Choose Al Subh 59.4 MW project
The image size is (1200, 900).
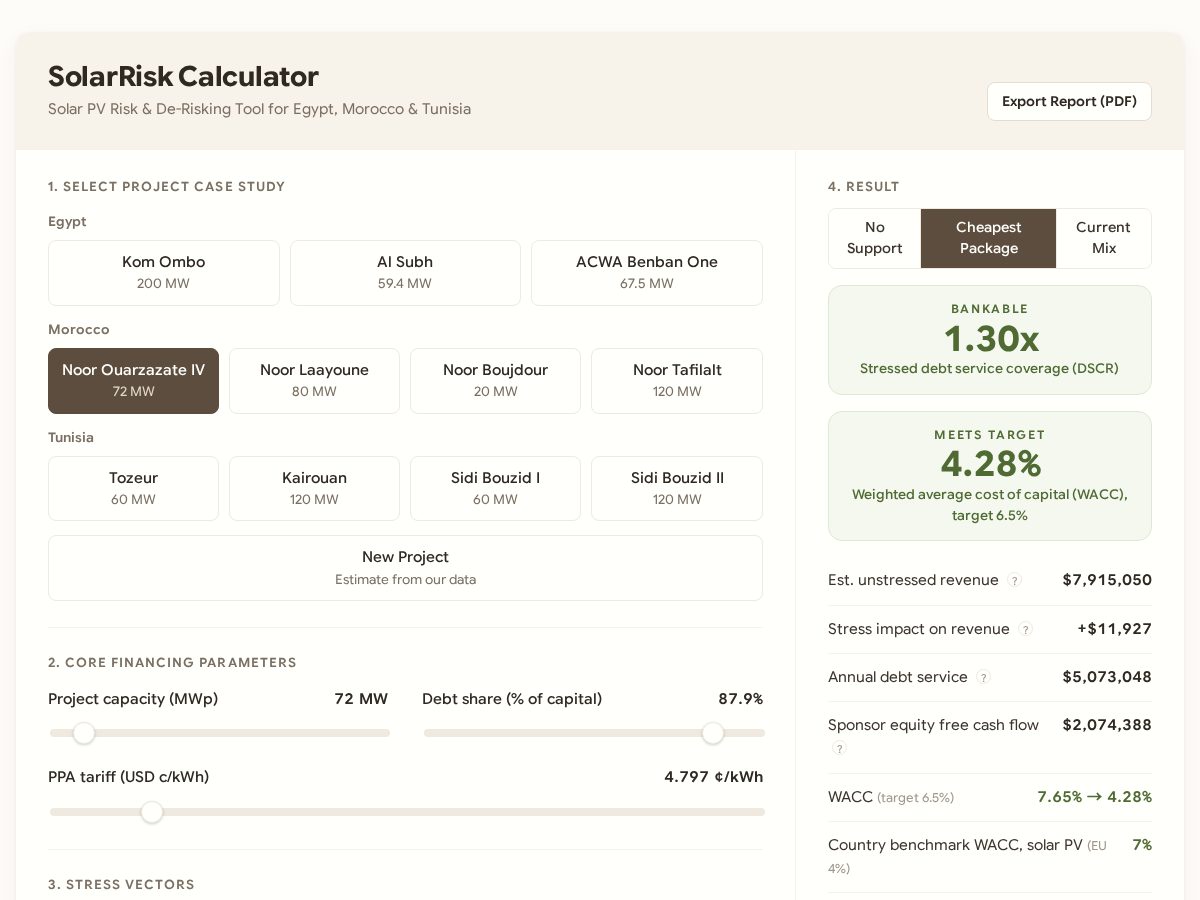[x=405, y=273]
